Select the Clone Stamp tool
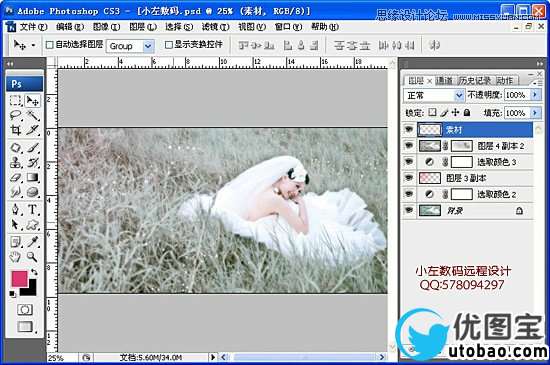The image size is (550, 365). (15, 162)
